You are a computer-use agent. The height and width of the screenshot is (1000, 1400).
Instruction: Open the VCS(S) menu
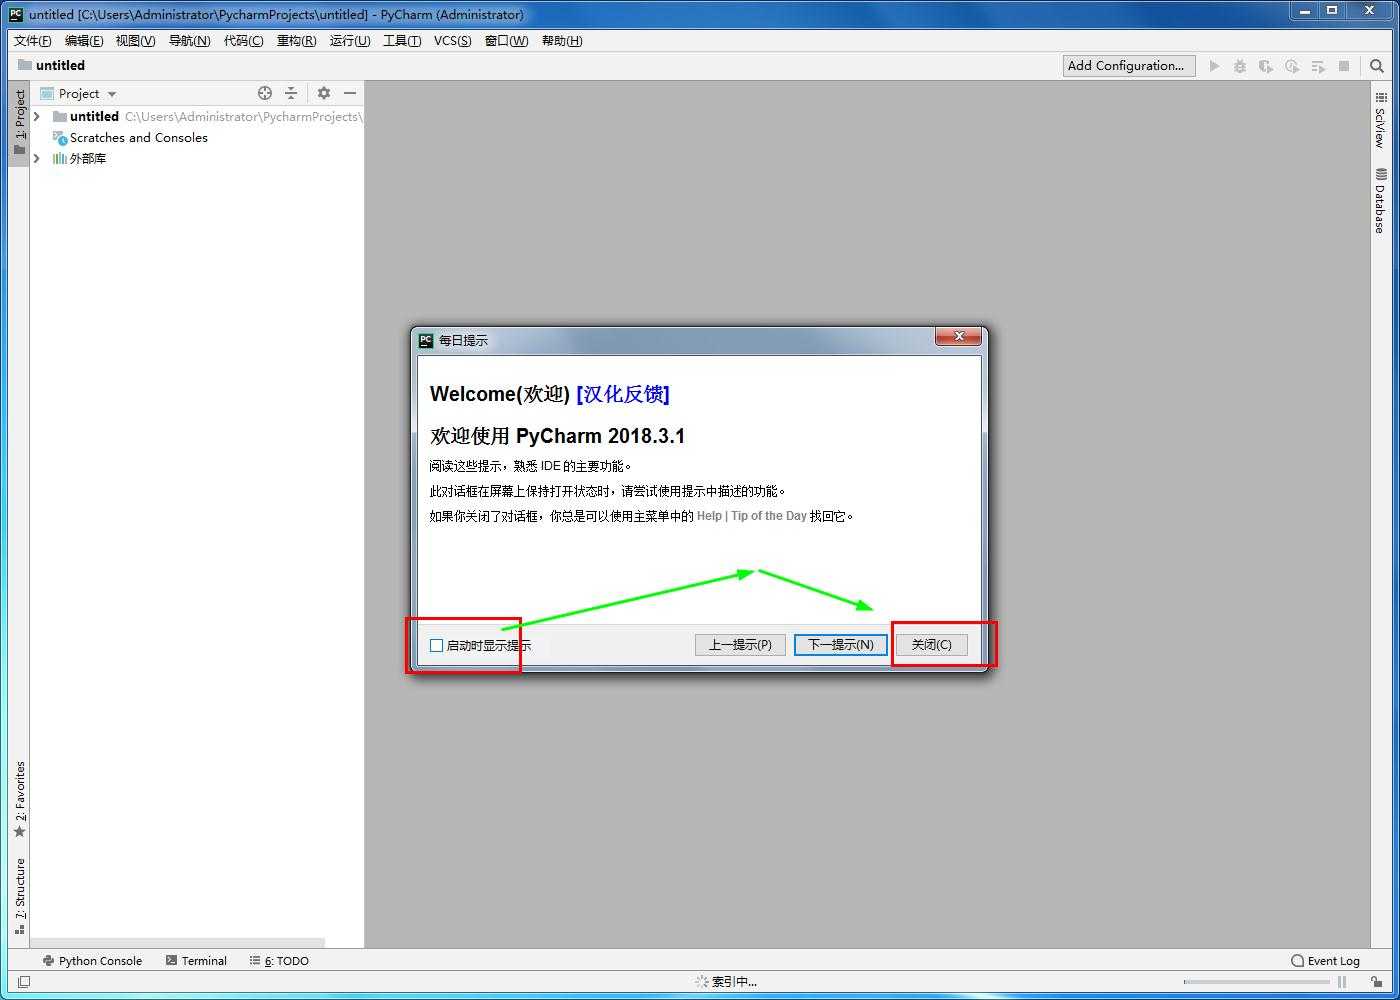click(453, 41)
